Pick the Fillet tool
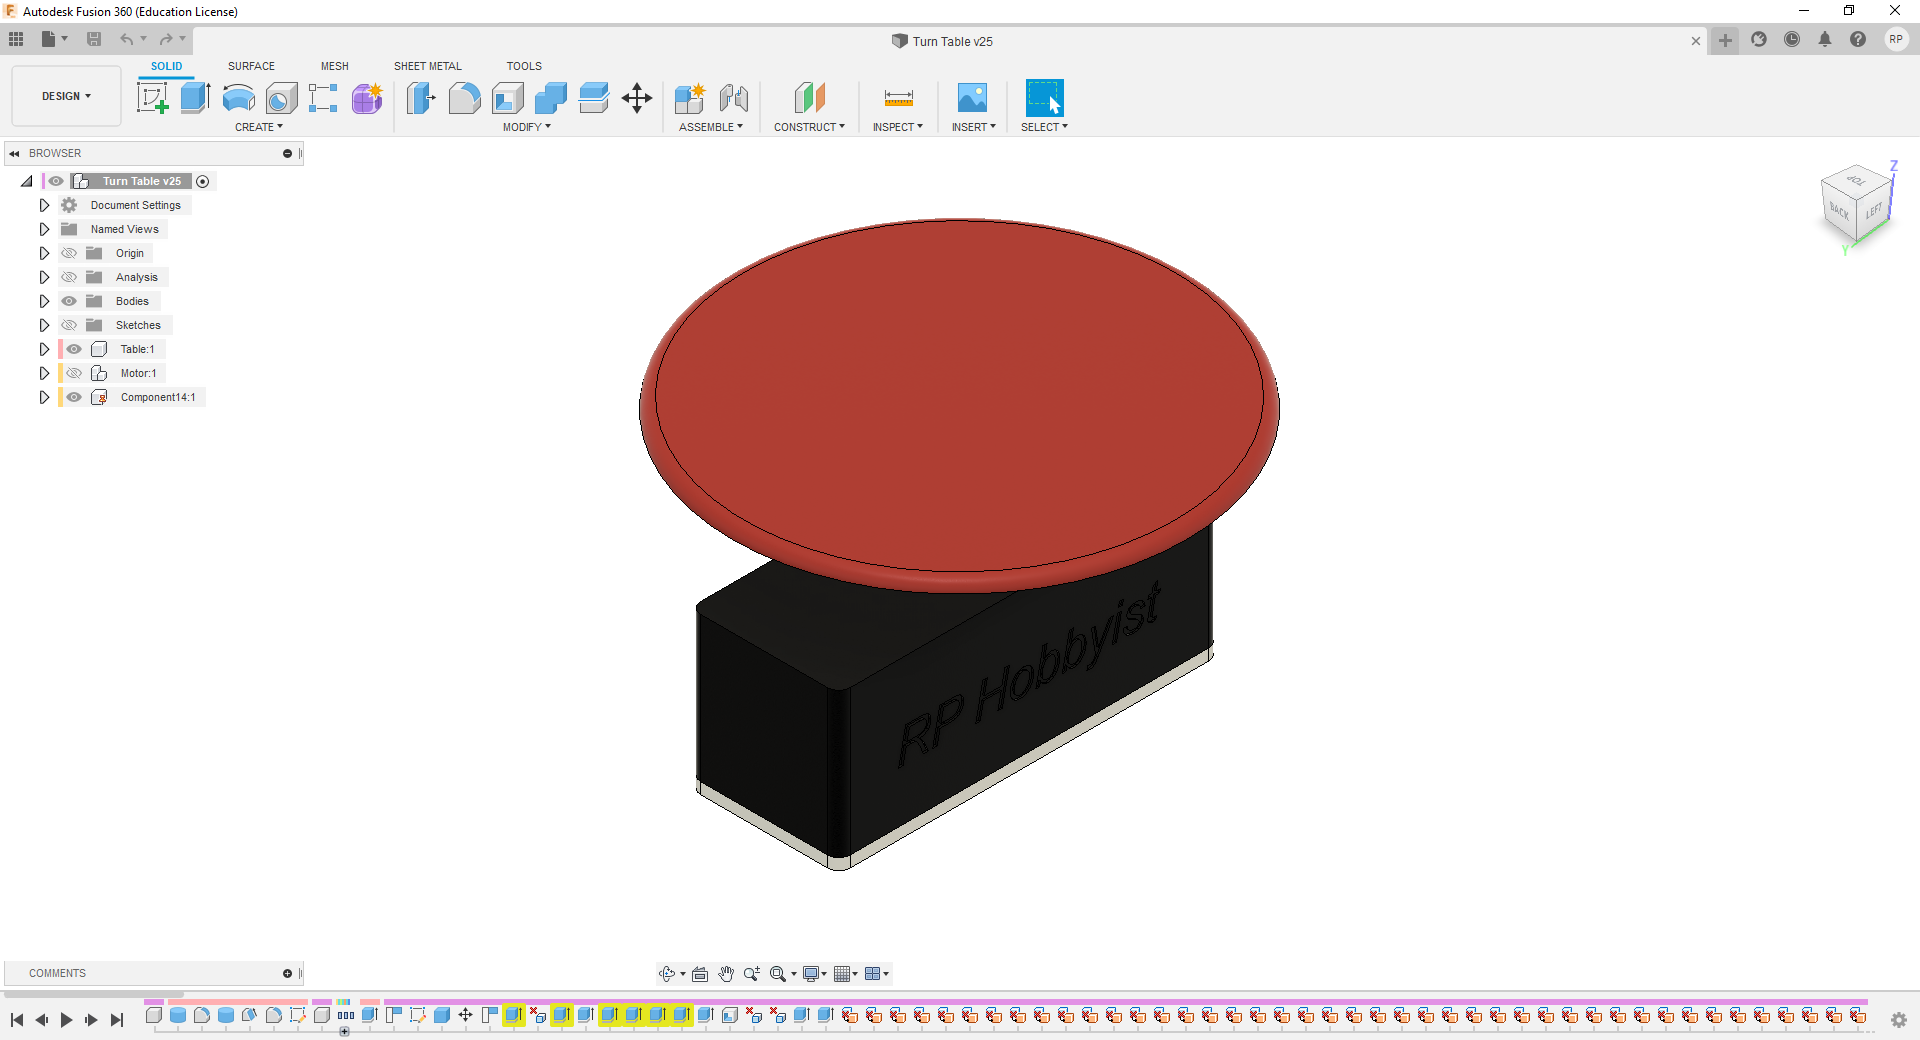Screen dimensions: 1920x1040 coord(464,98)
